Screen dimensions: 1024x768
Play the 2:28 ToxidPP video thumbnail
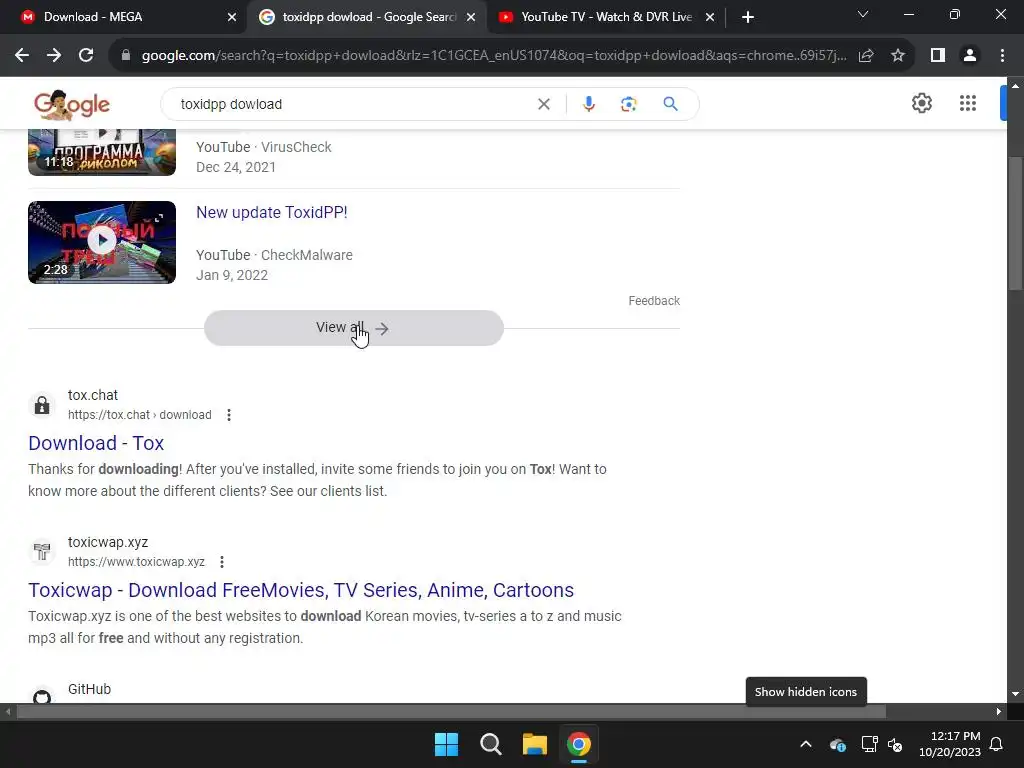coord(102,242)
